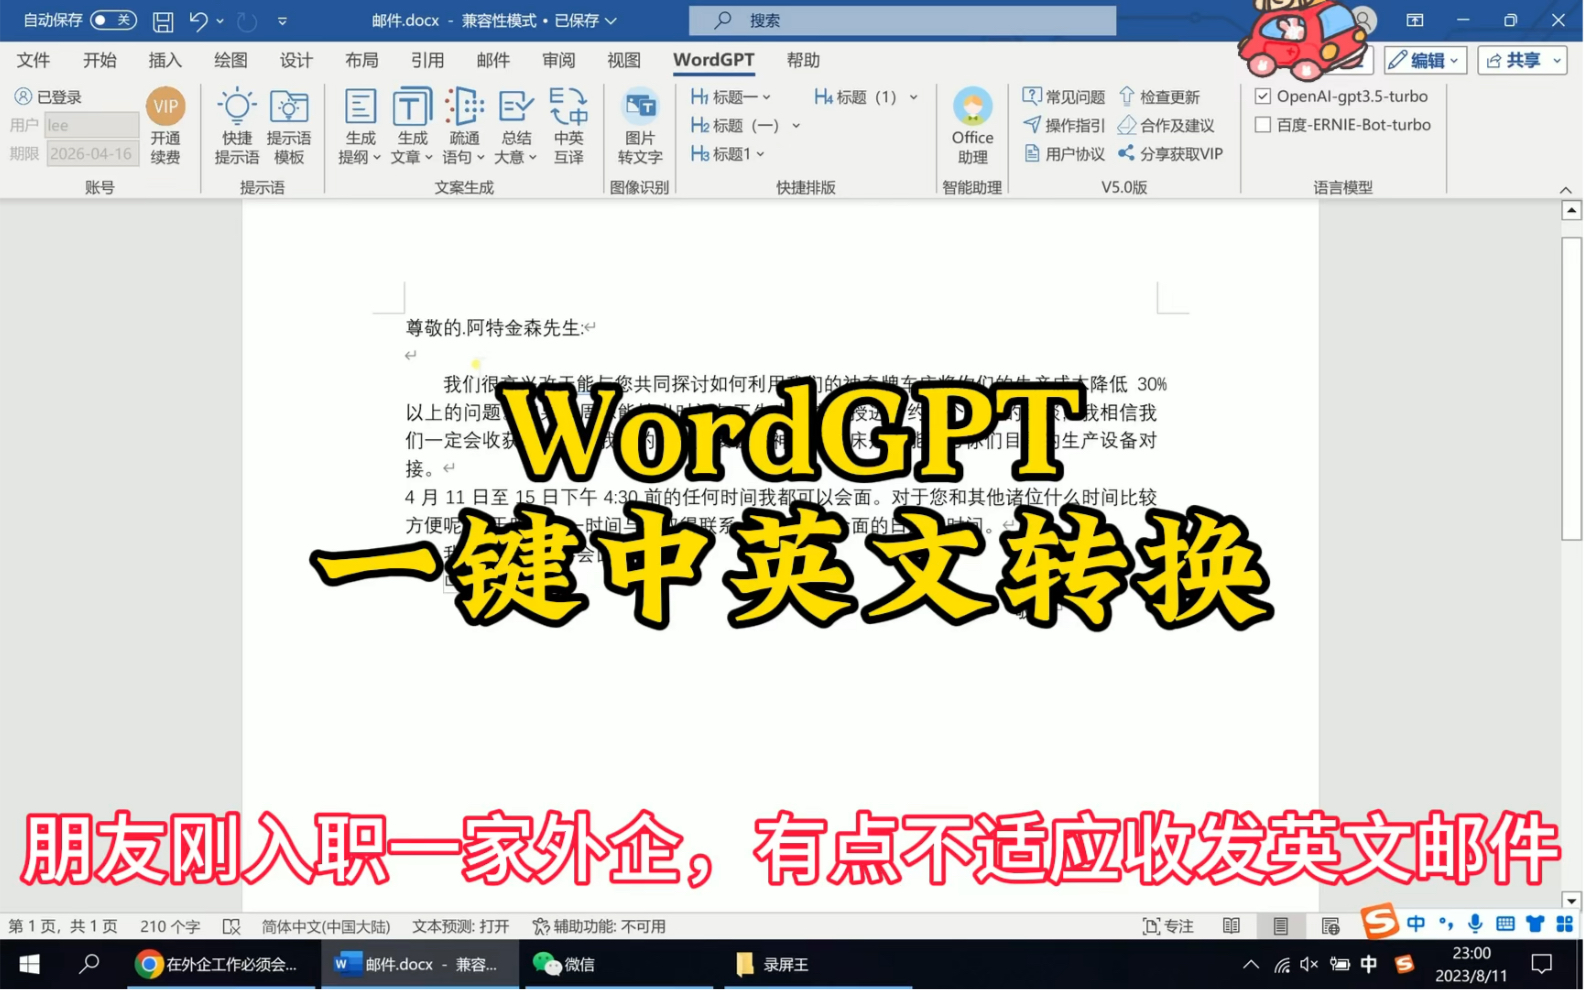The width and height of the screenshot is (1584, 990).
Task: Uncheck the OpenAI-gpt3.5-turbo checkbox
Action: pyautogui.click(x=1263, y=97)
